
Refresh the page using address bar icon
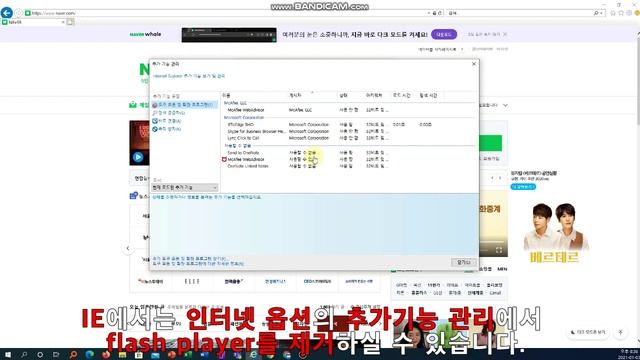[x=440, y=13]
